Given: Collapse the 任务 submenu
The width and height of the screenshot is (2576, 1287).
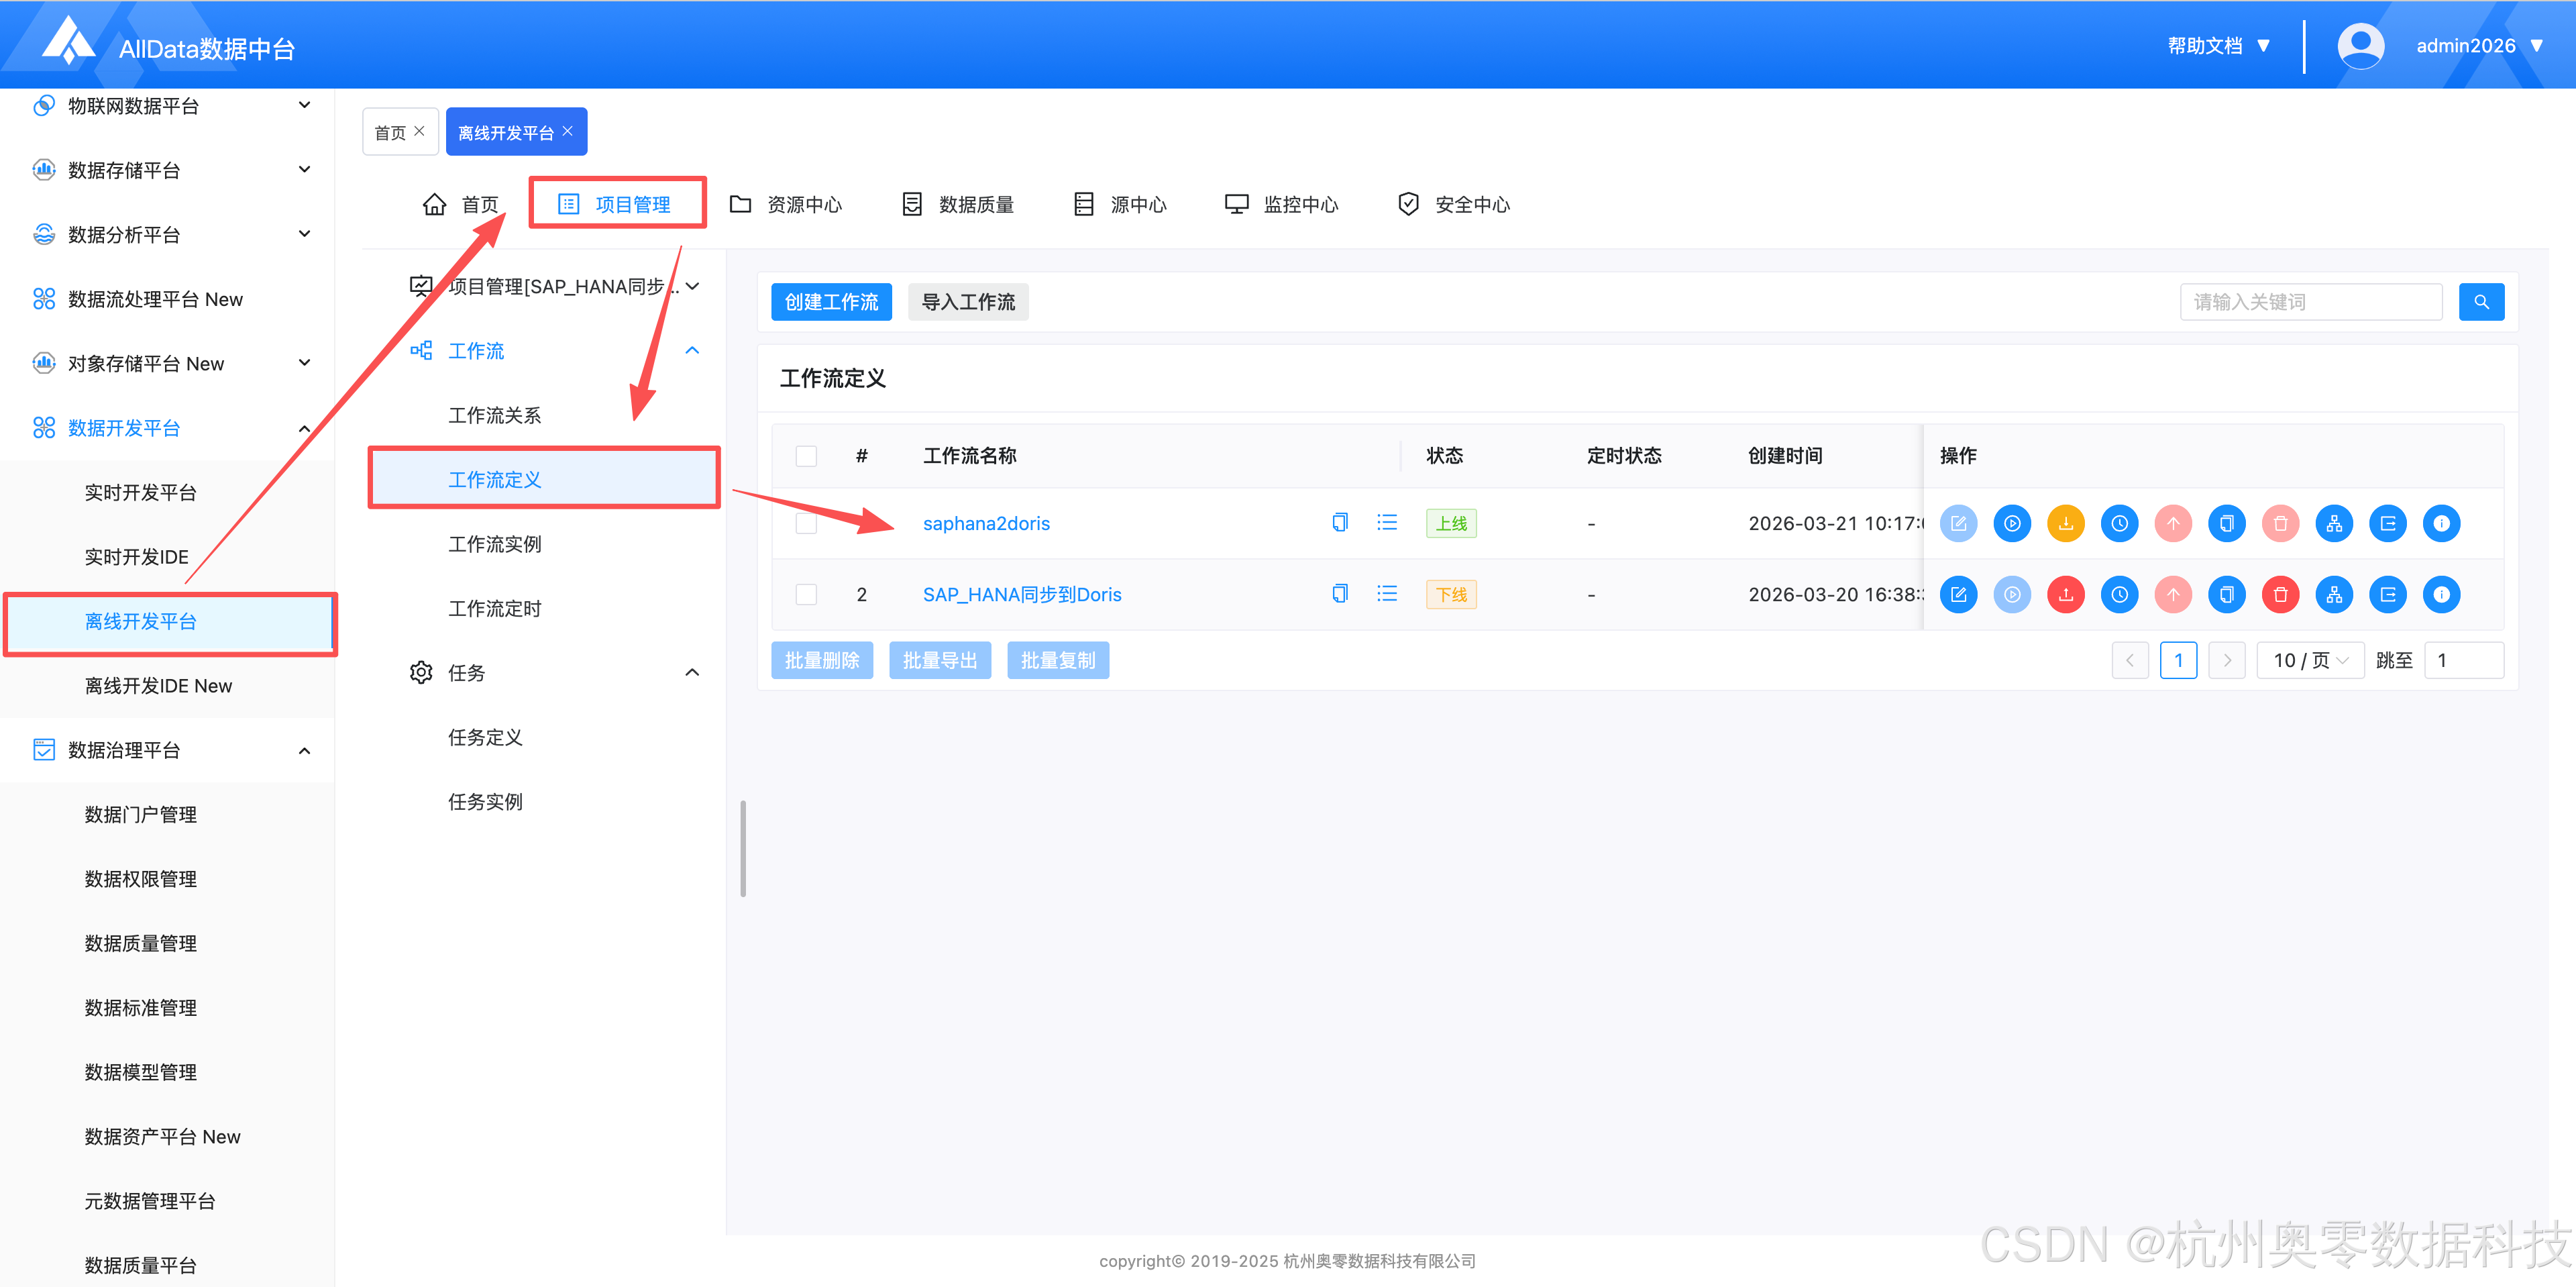Looking at the screenshot, I should (692, 672).
